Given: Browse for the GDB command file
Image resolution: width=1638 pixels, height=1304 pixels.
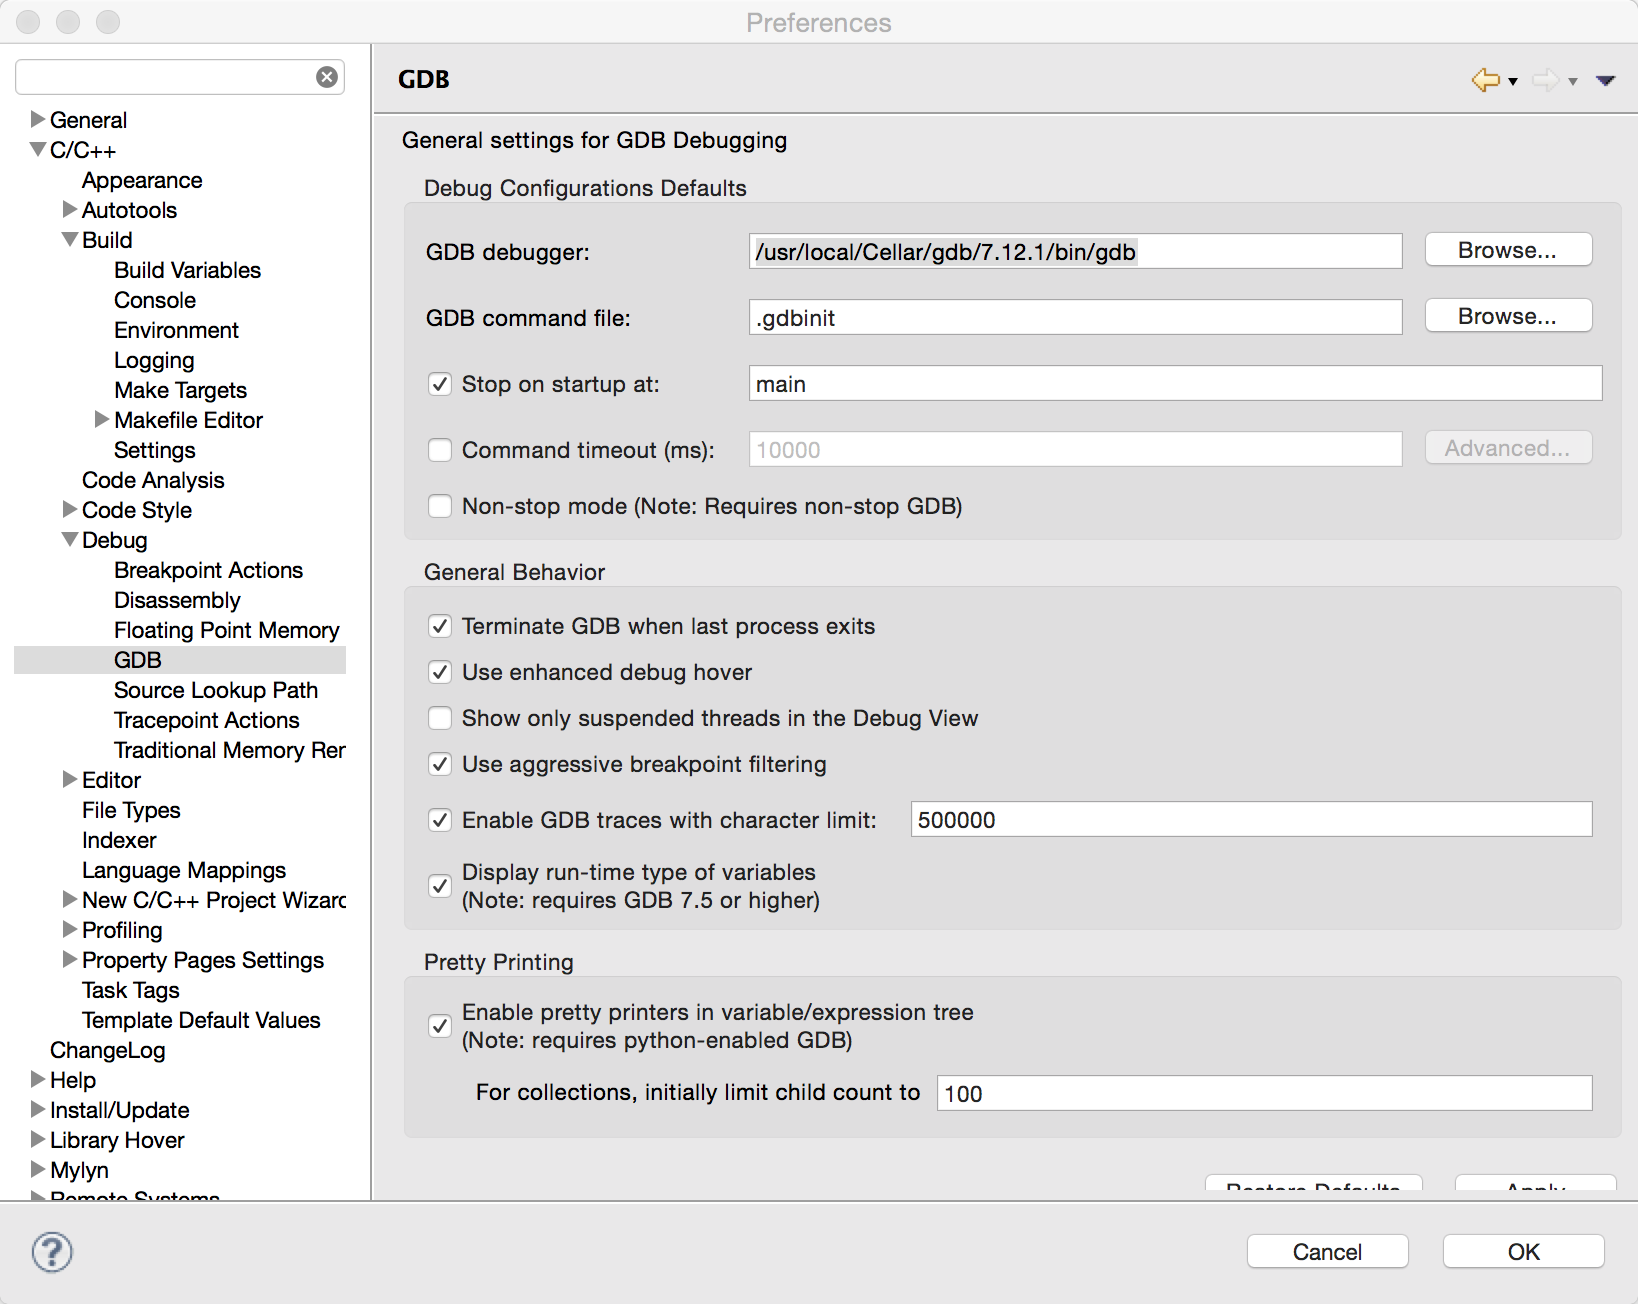Looking at the screenshot, I should click(x=1508, y=316).
